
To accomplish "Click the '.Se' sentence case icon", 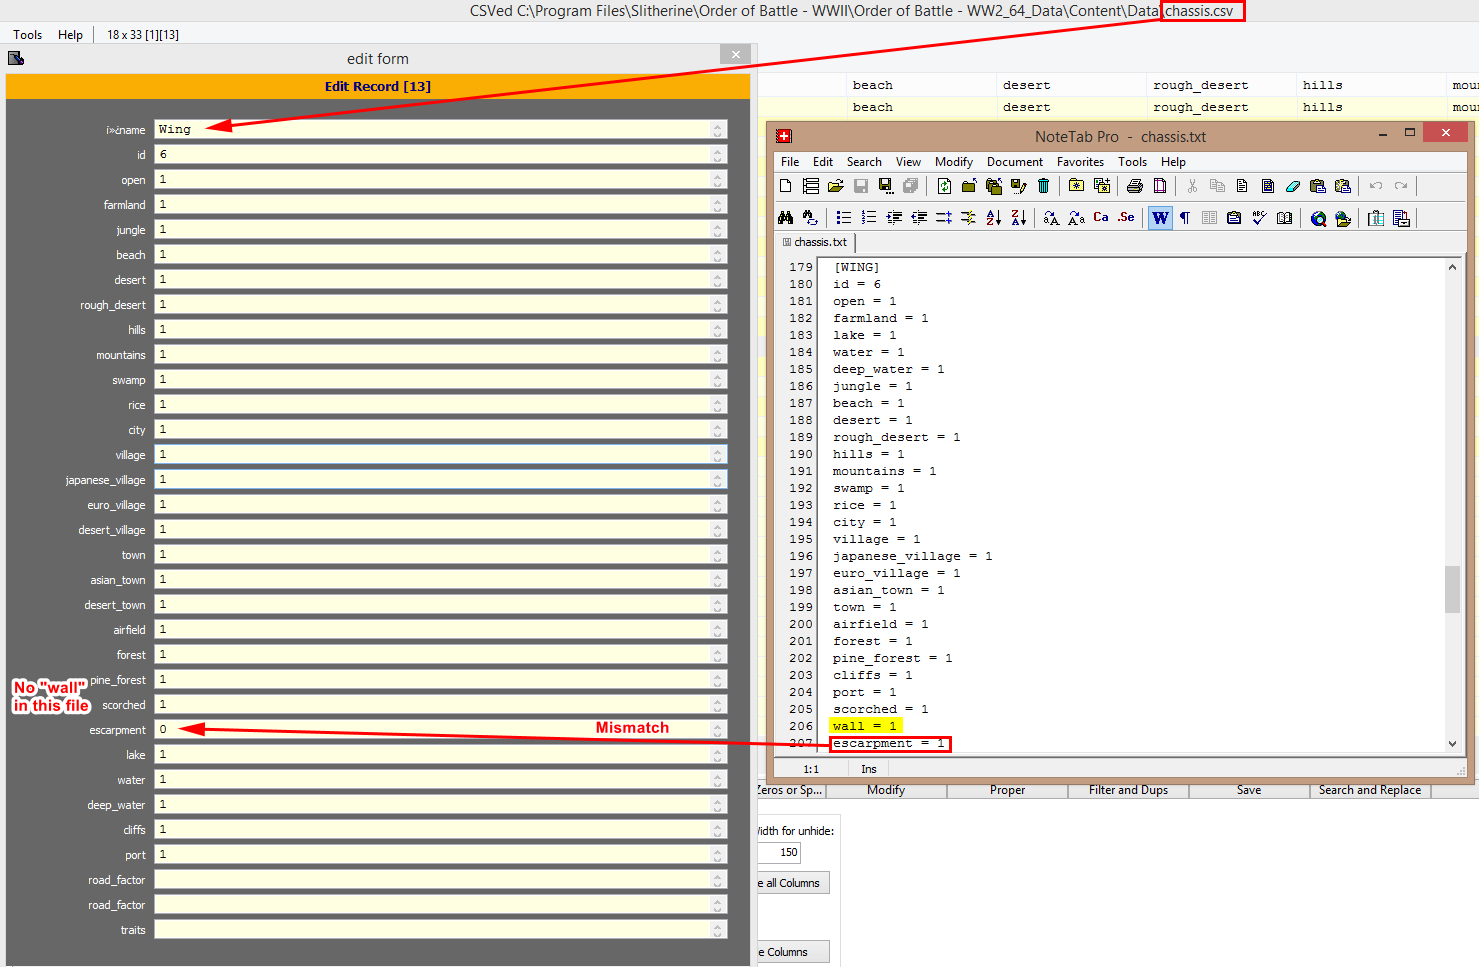I will (1126, 217).
